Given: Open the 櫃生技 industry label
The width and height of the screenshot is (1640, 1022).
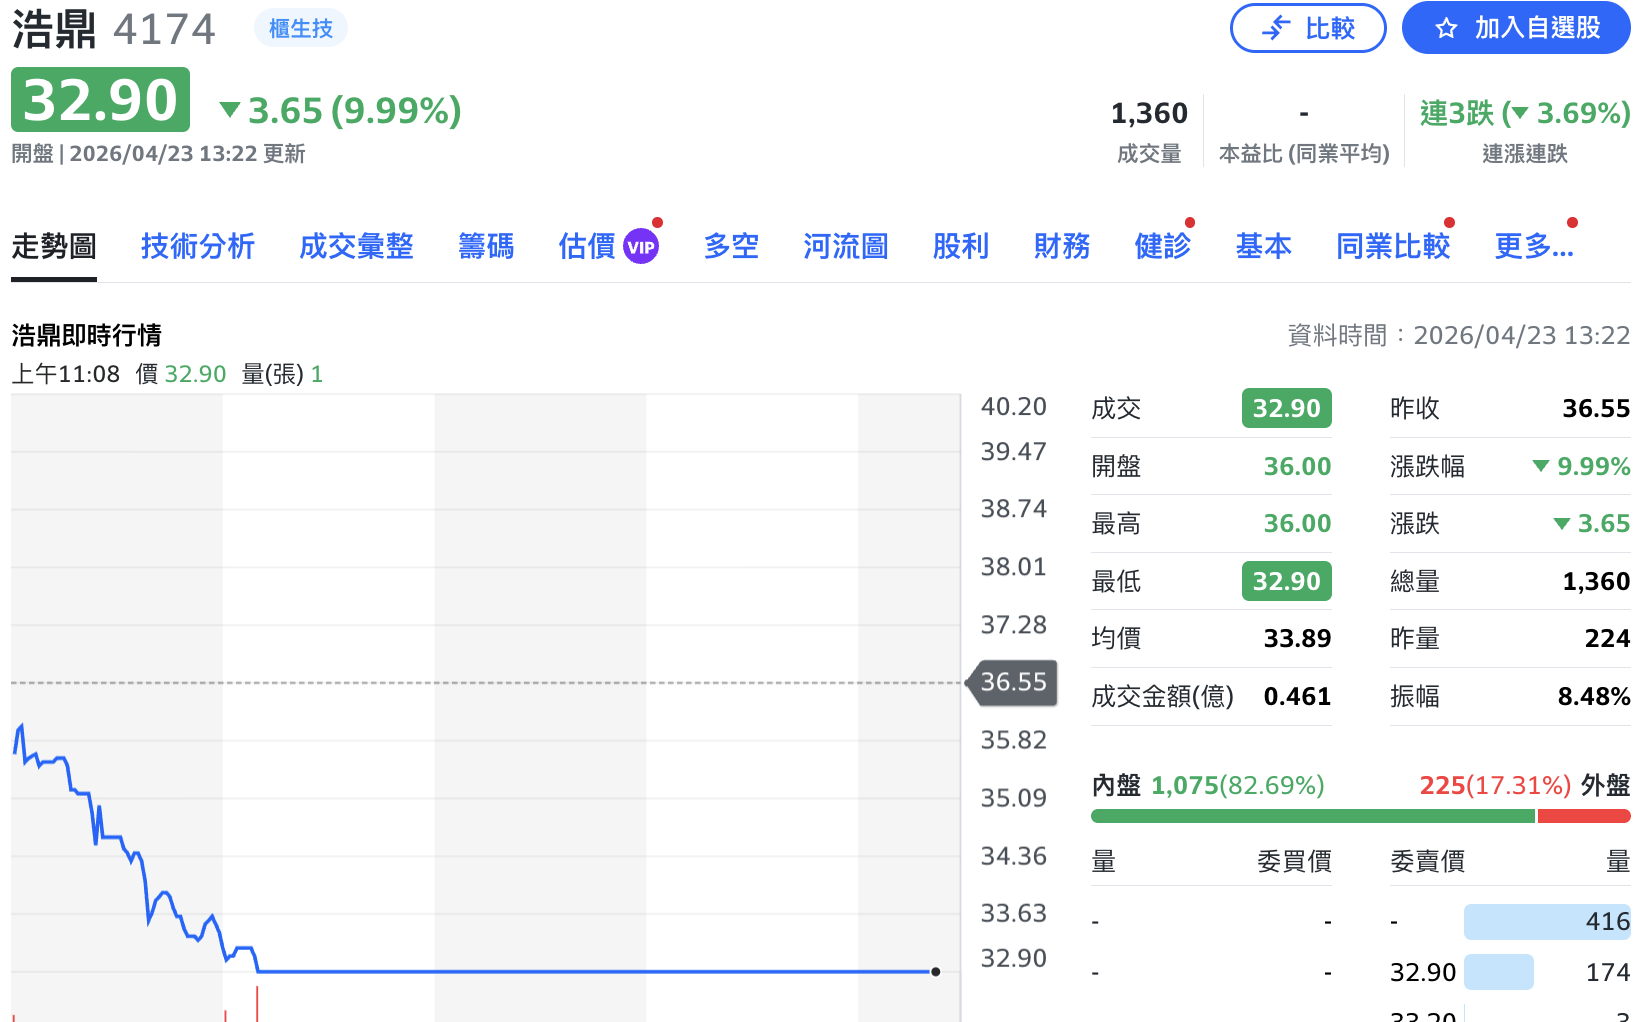Looking at the screenshot, I should 300,28.
